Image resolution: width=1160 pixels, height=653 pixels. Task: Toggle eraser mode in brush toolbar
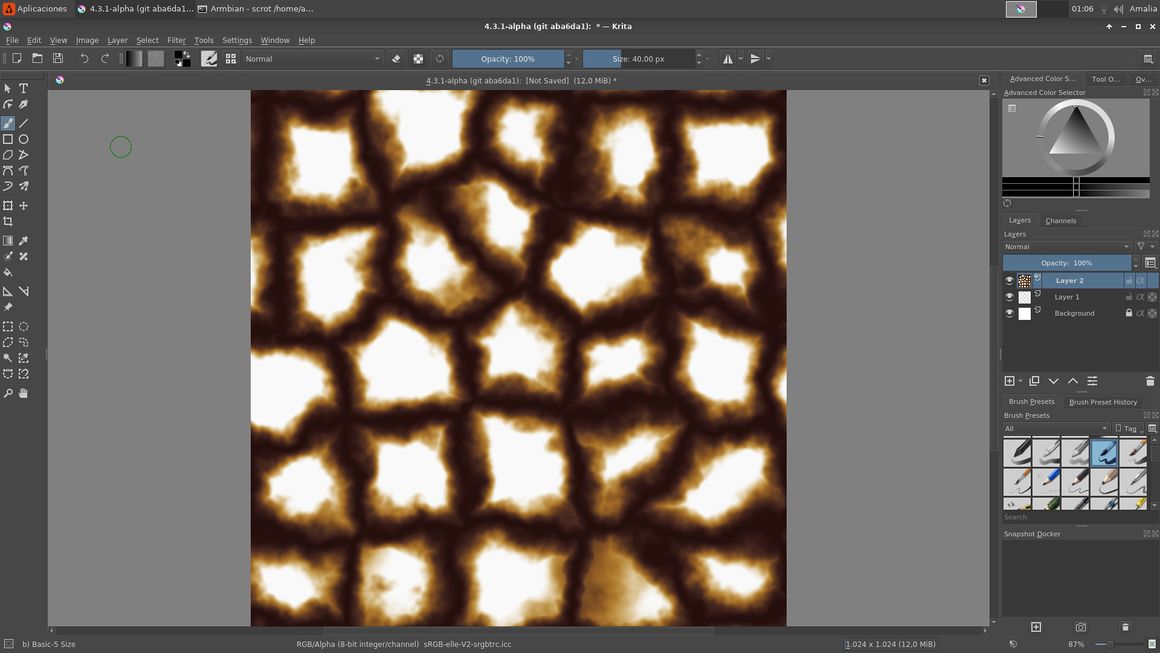click(x=396, y=59)
